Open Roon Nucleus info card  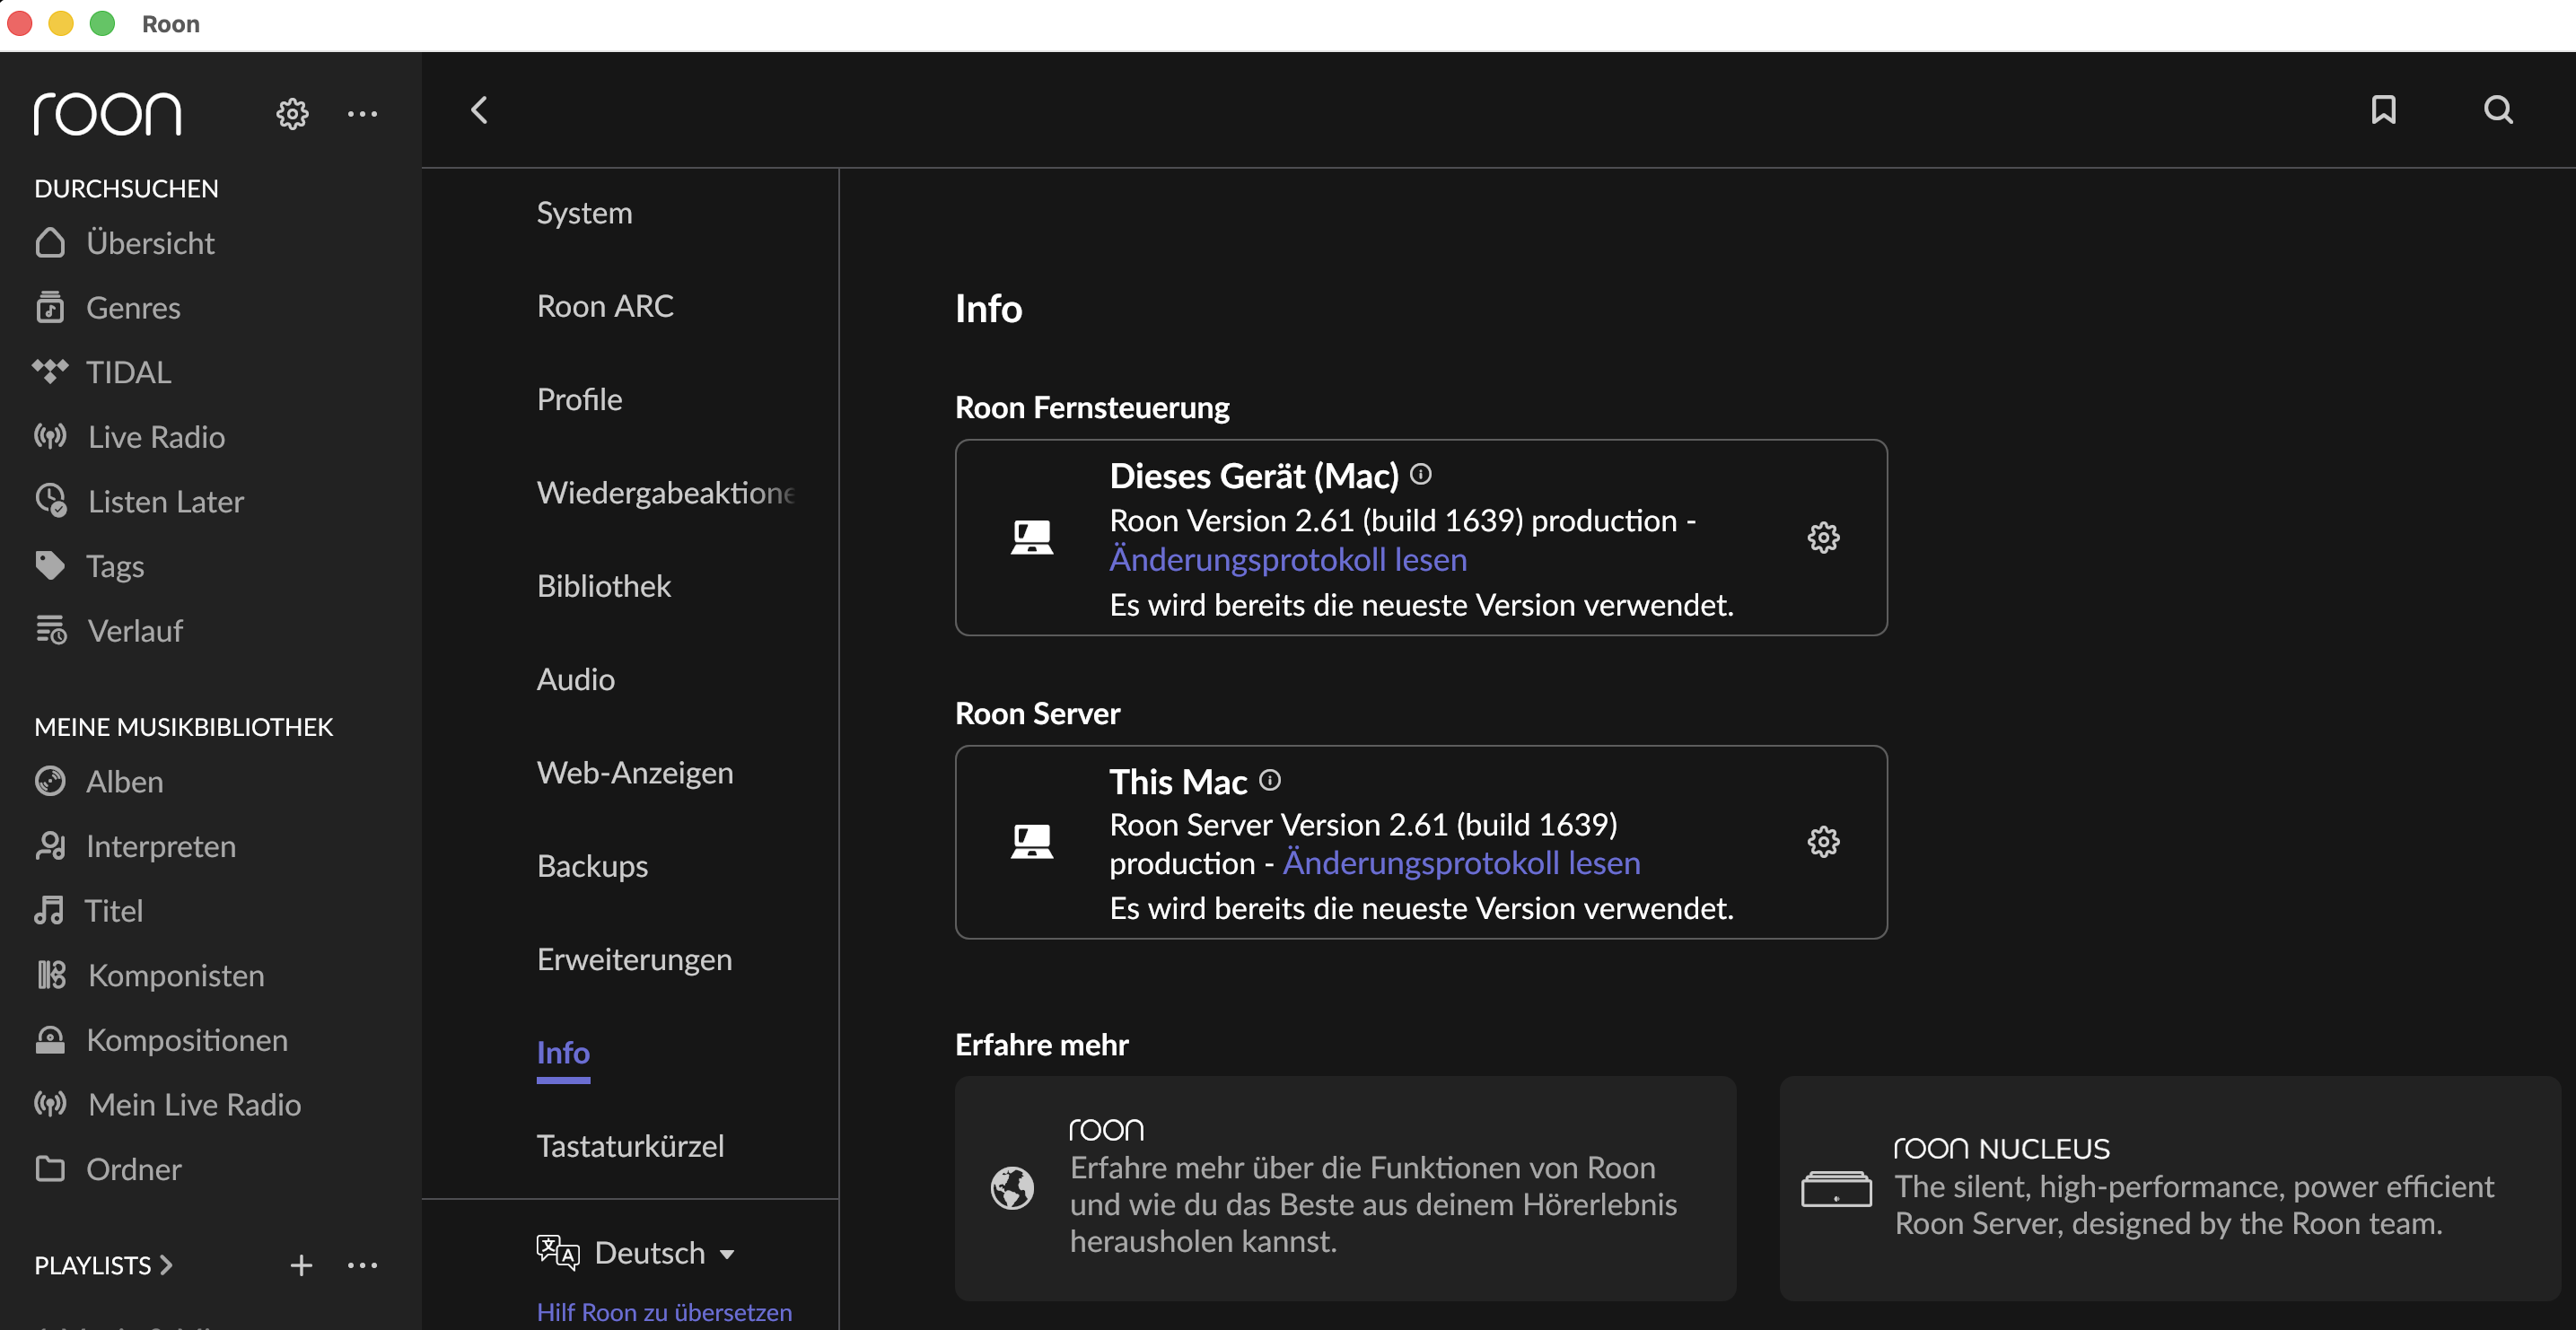click(x=2168, y=1188)
